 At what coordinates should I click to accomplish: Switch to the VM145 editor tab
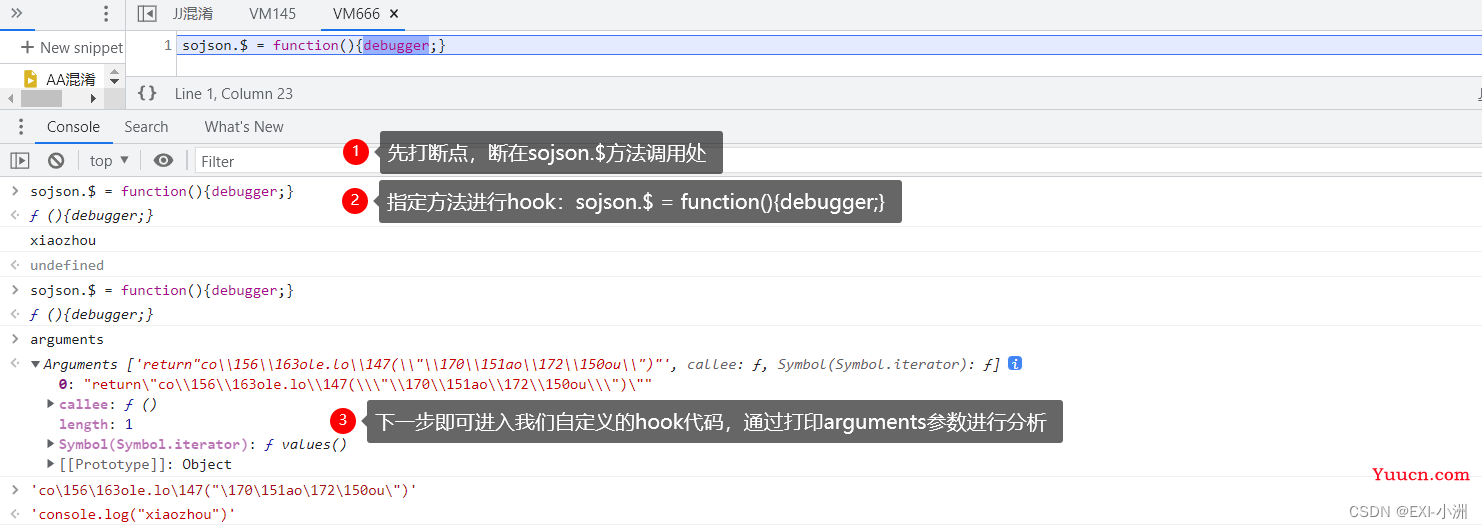pos(273,14)
